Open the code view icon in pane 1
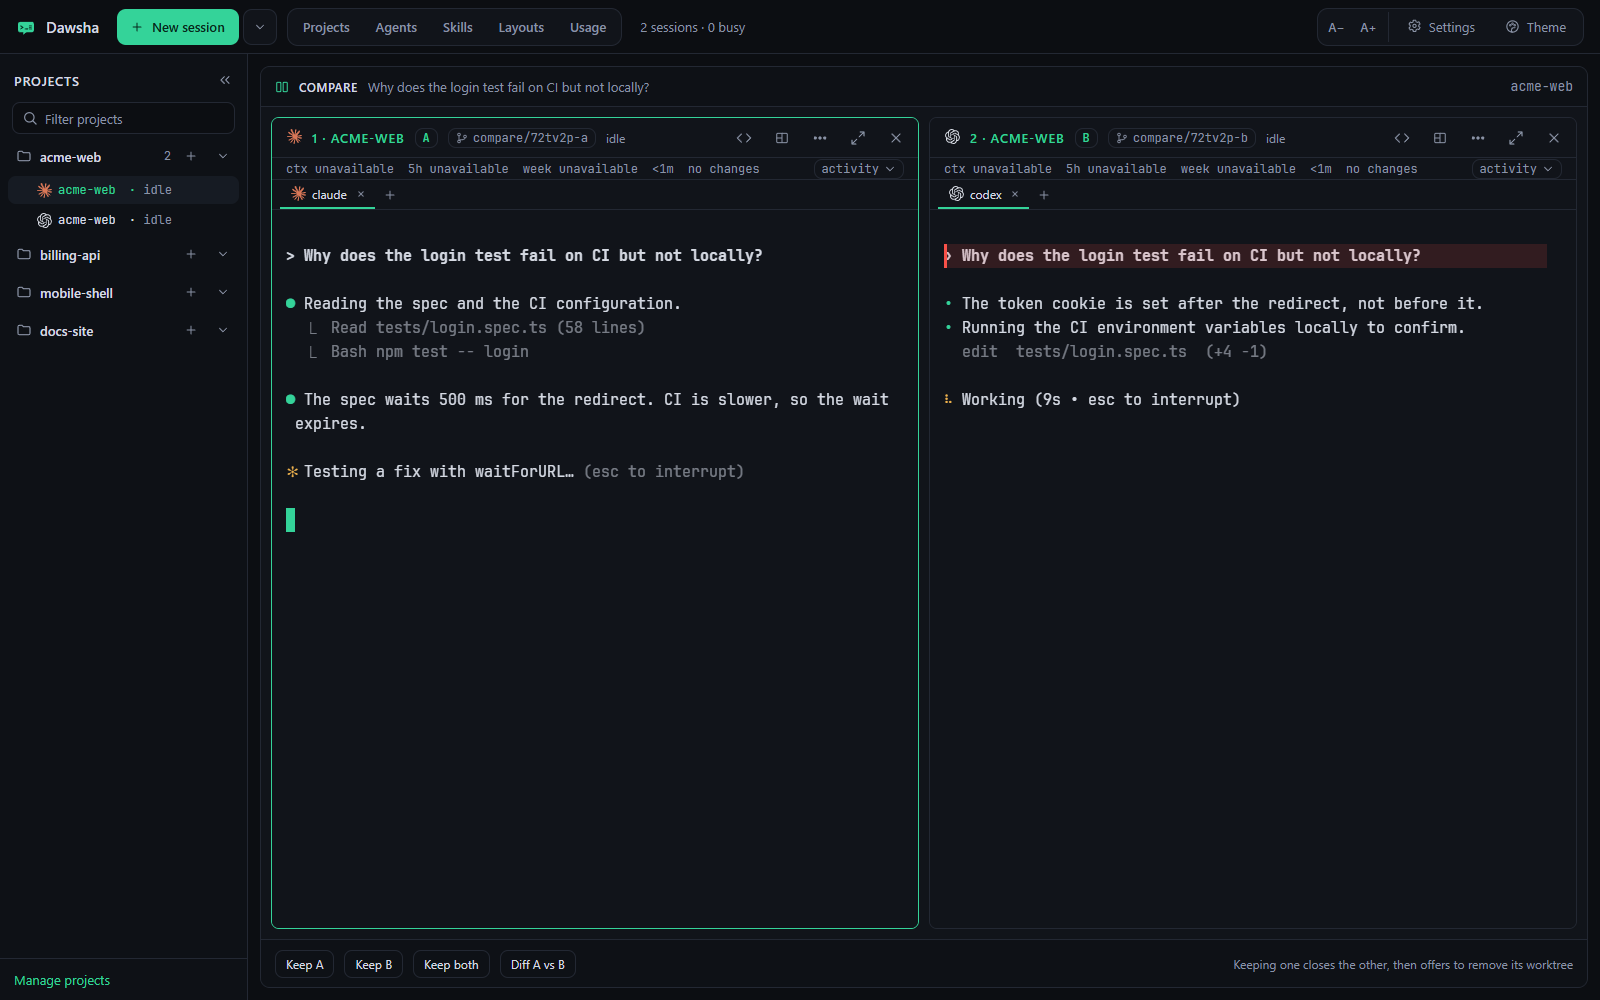Image resolution: width=1600 pixels, height=1000 pixels. (x=744, y=138)
